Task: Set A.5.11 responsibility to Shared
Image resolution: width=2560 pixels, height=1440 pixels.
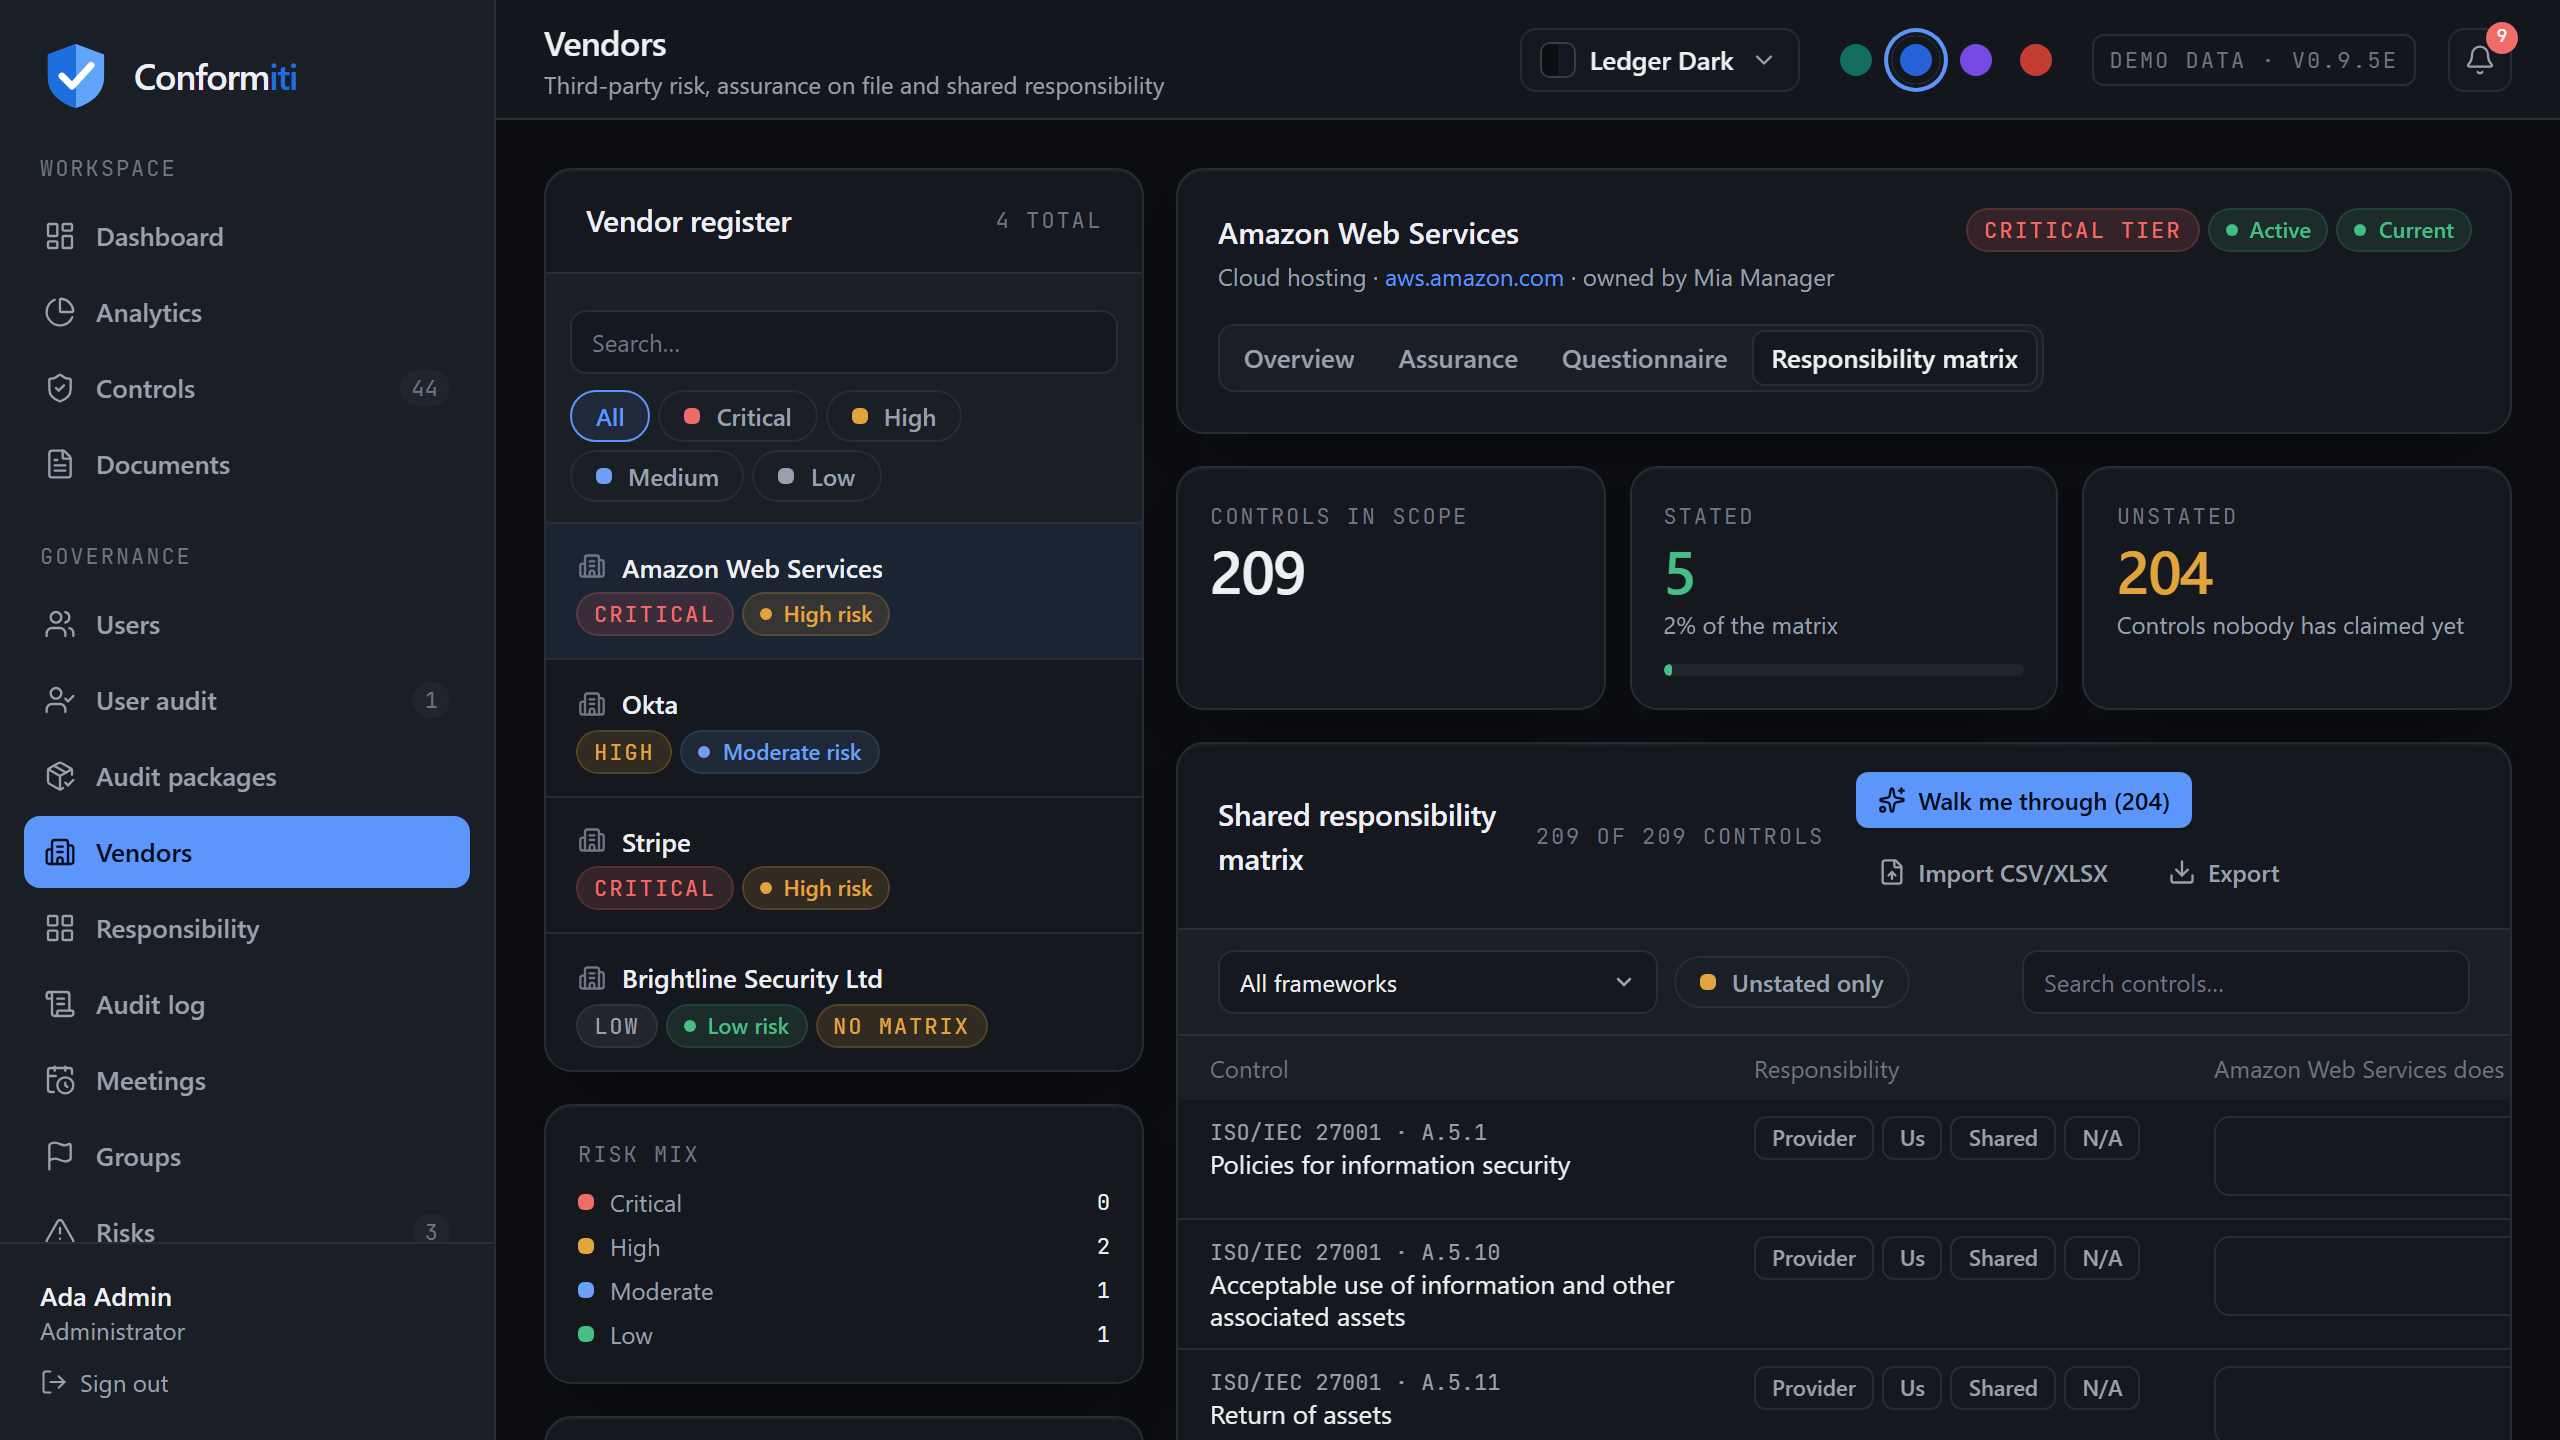Action: (2002, 1388)
